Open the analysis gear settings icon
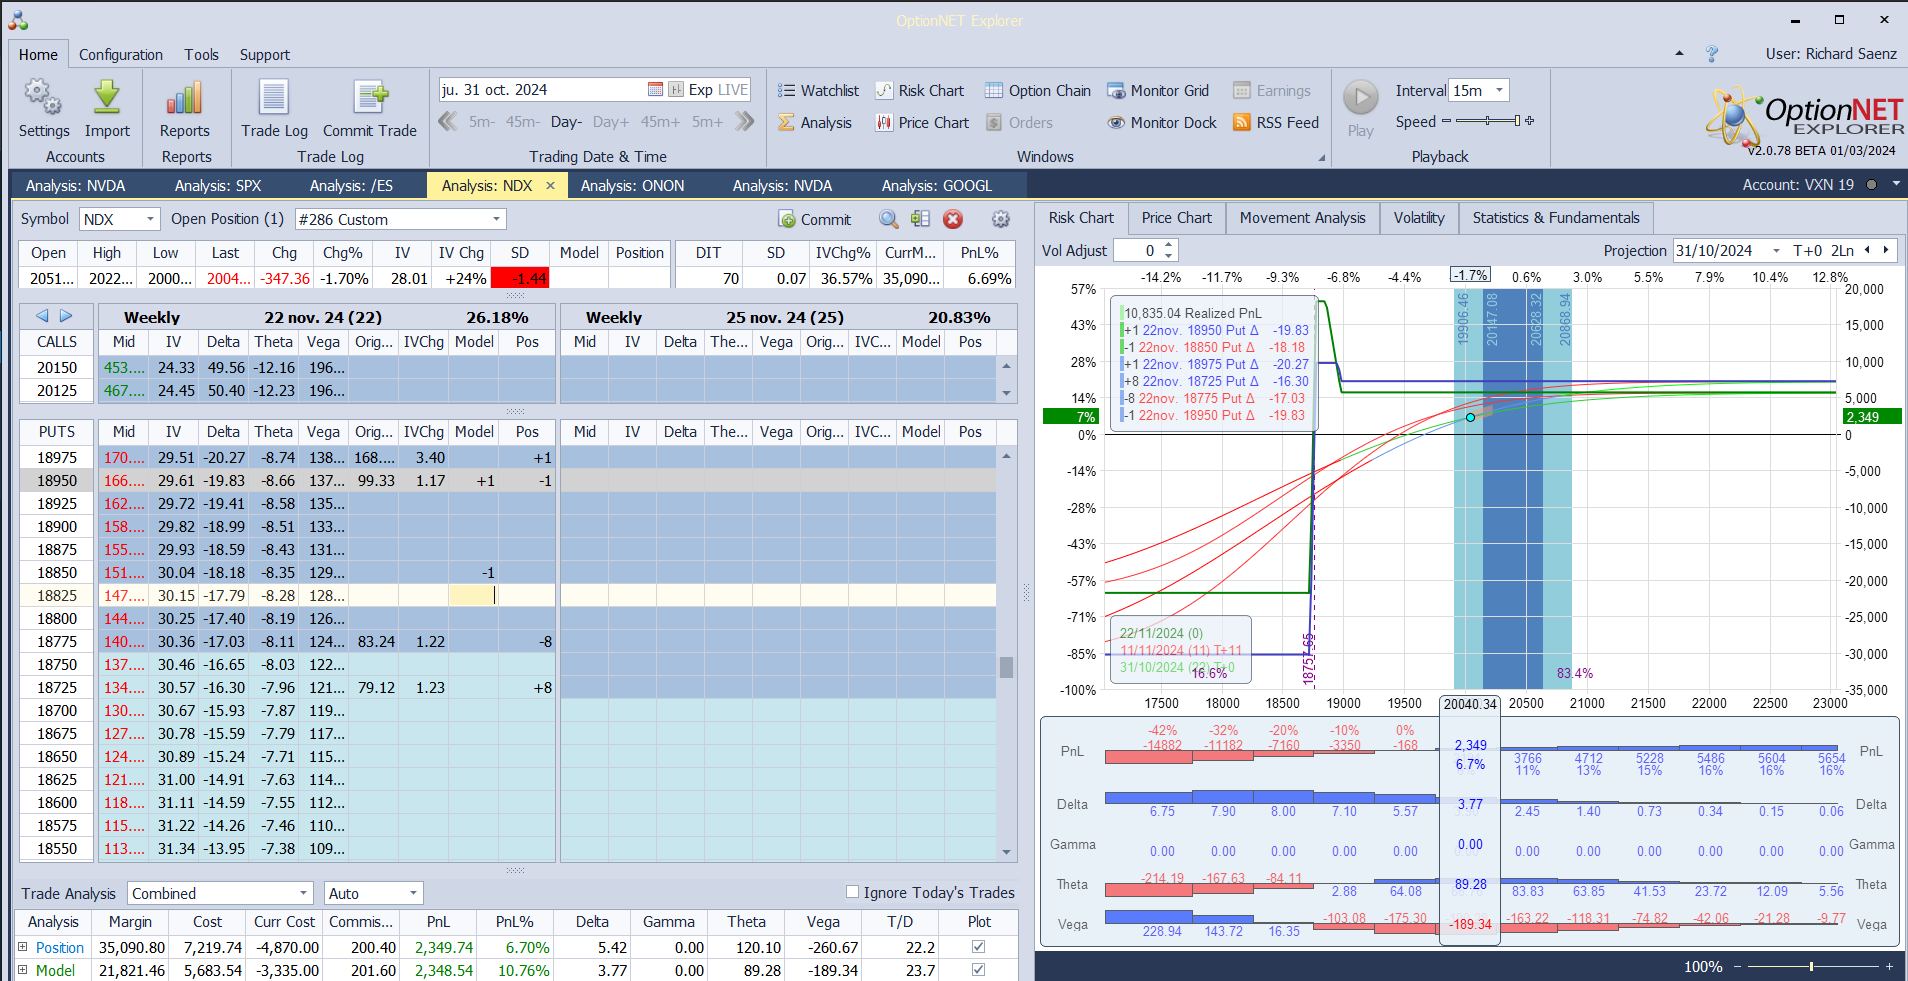The width and height of the screenshot is (1908, 981). click(1001, 219)
